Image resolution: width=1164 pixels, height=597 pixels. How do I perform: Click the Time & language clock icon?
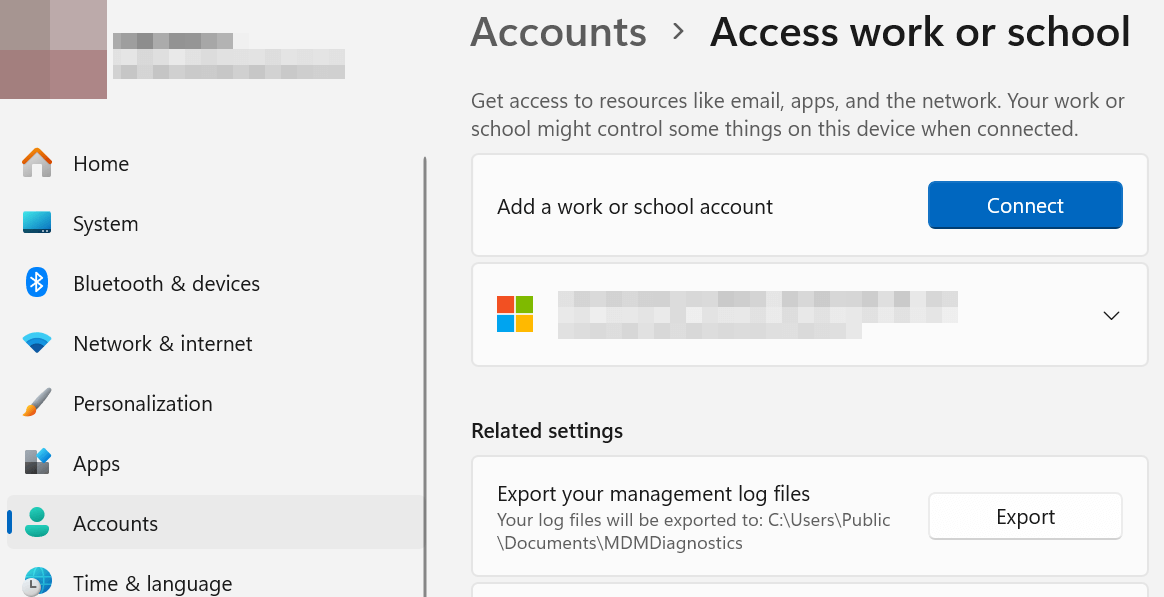pyautogui.click(x=37, y=582)
